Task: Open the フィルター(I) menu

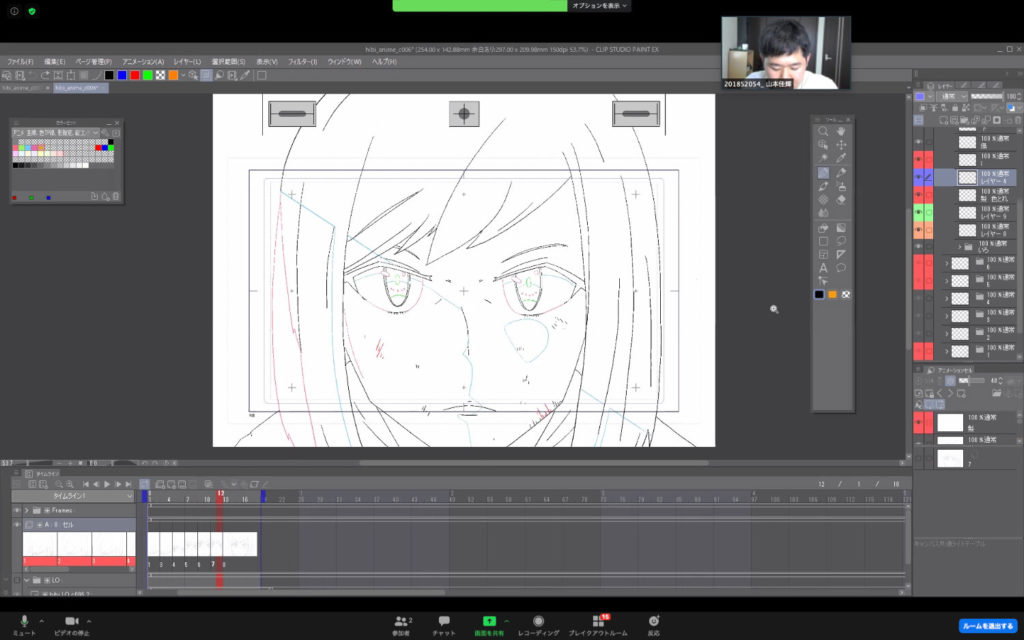Action: (x=303, y=61)
